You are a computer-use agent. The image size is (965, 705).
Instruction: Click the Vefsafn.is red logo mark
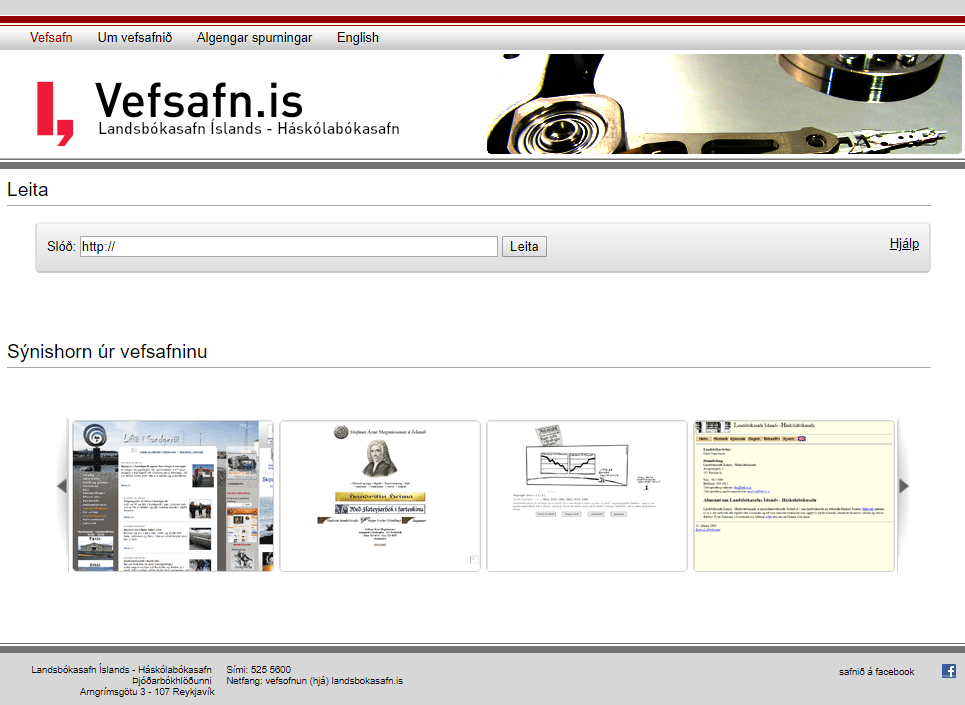point(55,114)
